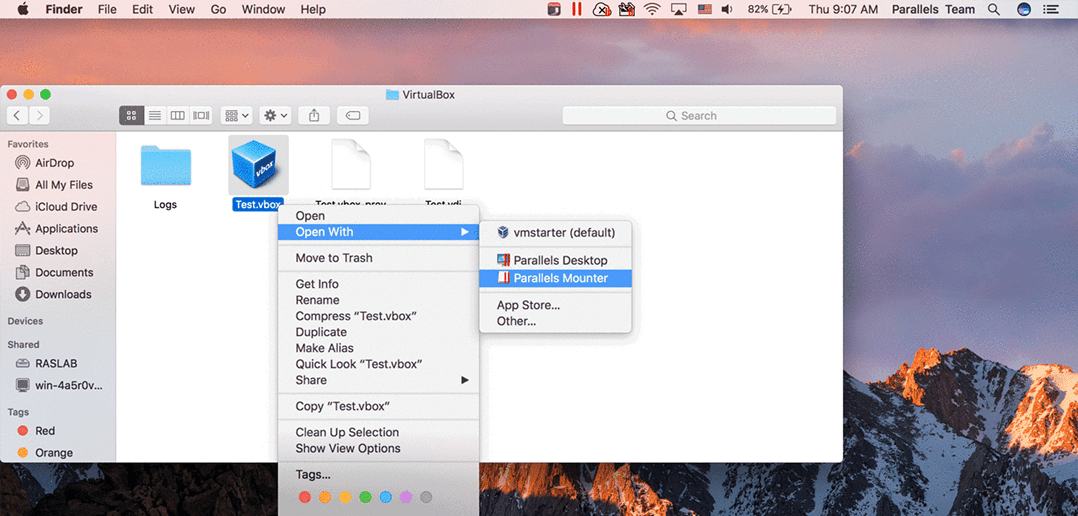
Task: Click the volume icon in menu bar
Action: (727, 9)
